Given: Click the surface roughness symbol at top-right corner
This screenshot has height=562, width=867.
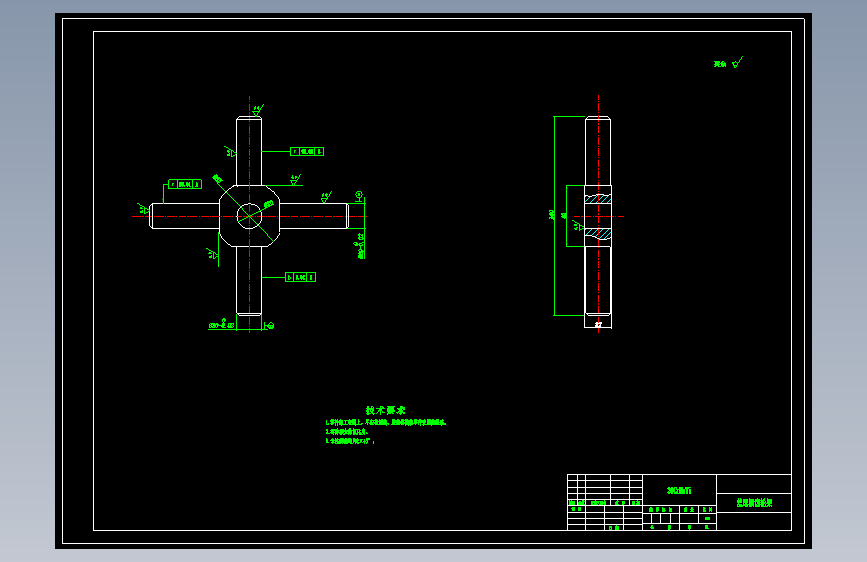Looking at the screenshot, I should [737, 62].
